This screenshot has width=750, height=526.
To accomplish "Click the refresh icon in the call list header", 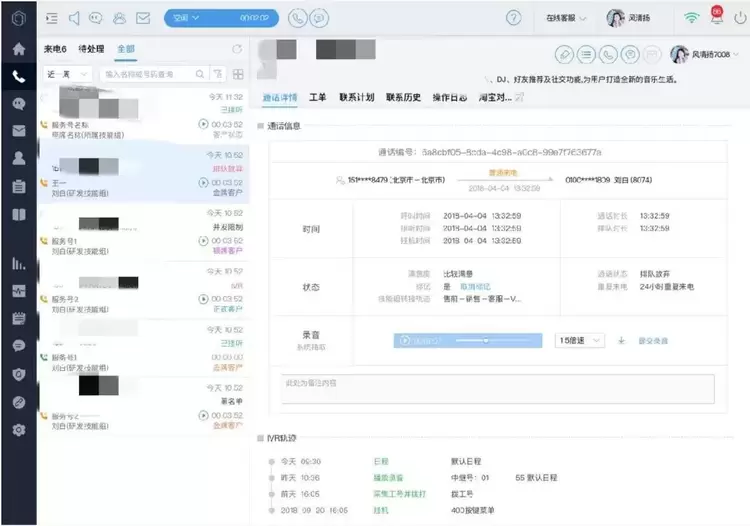I will [x=237, y=49].
